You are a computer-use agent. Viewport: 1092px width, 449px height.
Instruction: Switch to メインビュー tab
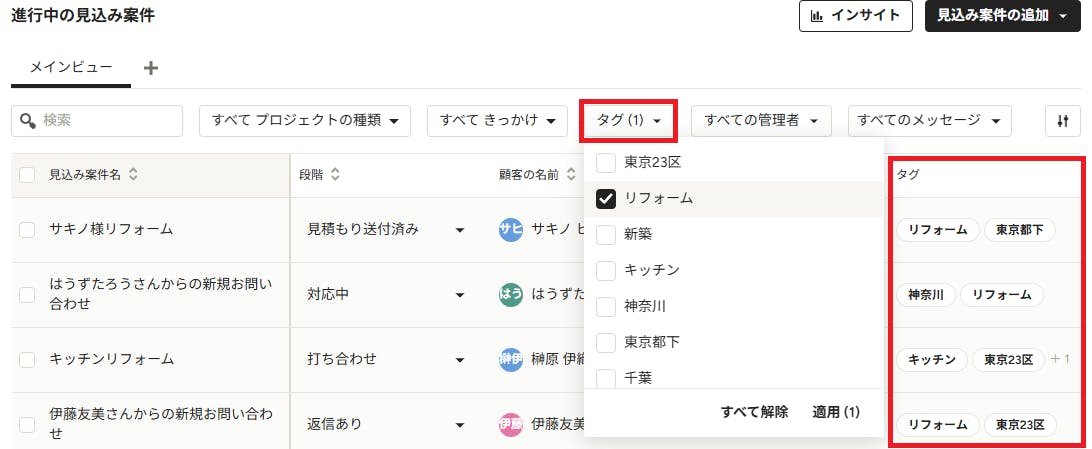point(71,68)
